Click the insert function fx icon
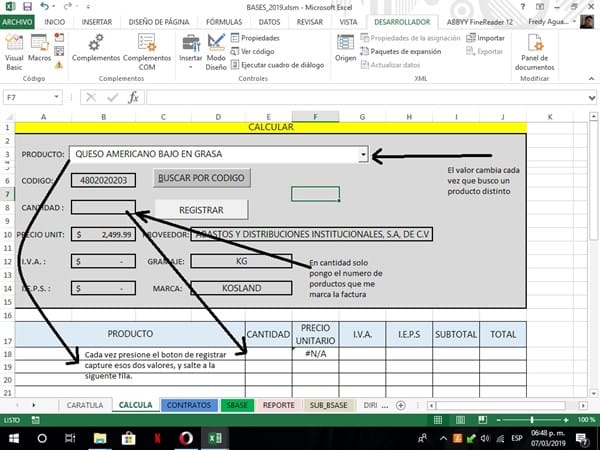The image size is (600, 450). 133,98
